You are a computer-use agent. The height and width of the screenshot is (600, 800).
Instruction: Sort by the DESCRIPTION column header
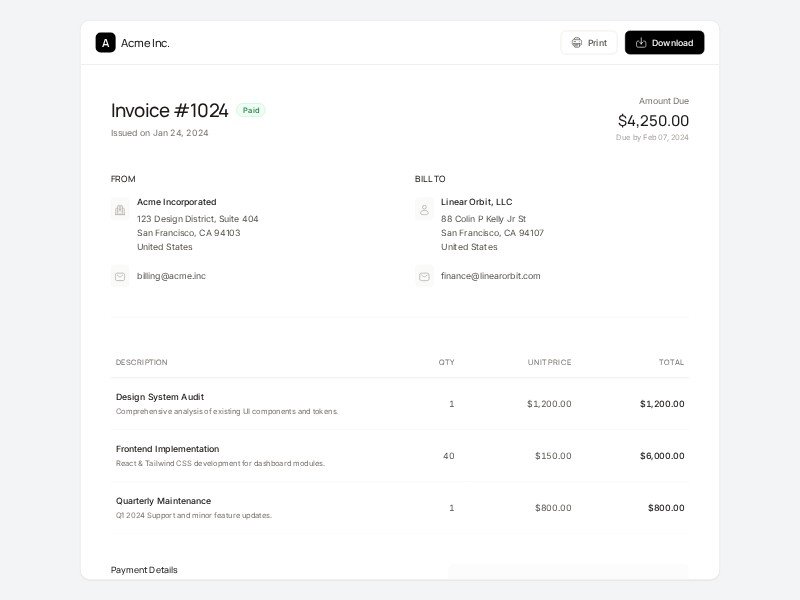(x=141, y=362)
